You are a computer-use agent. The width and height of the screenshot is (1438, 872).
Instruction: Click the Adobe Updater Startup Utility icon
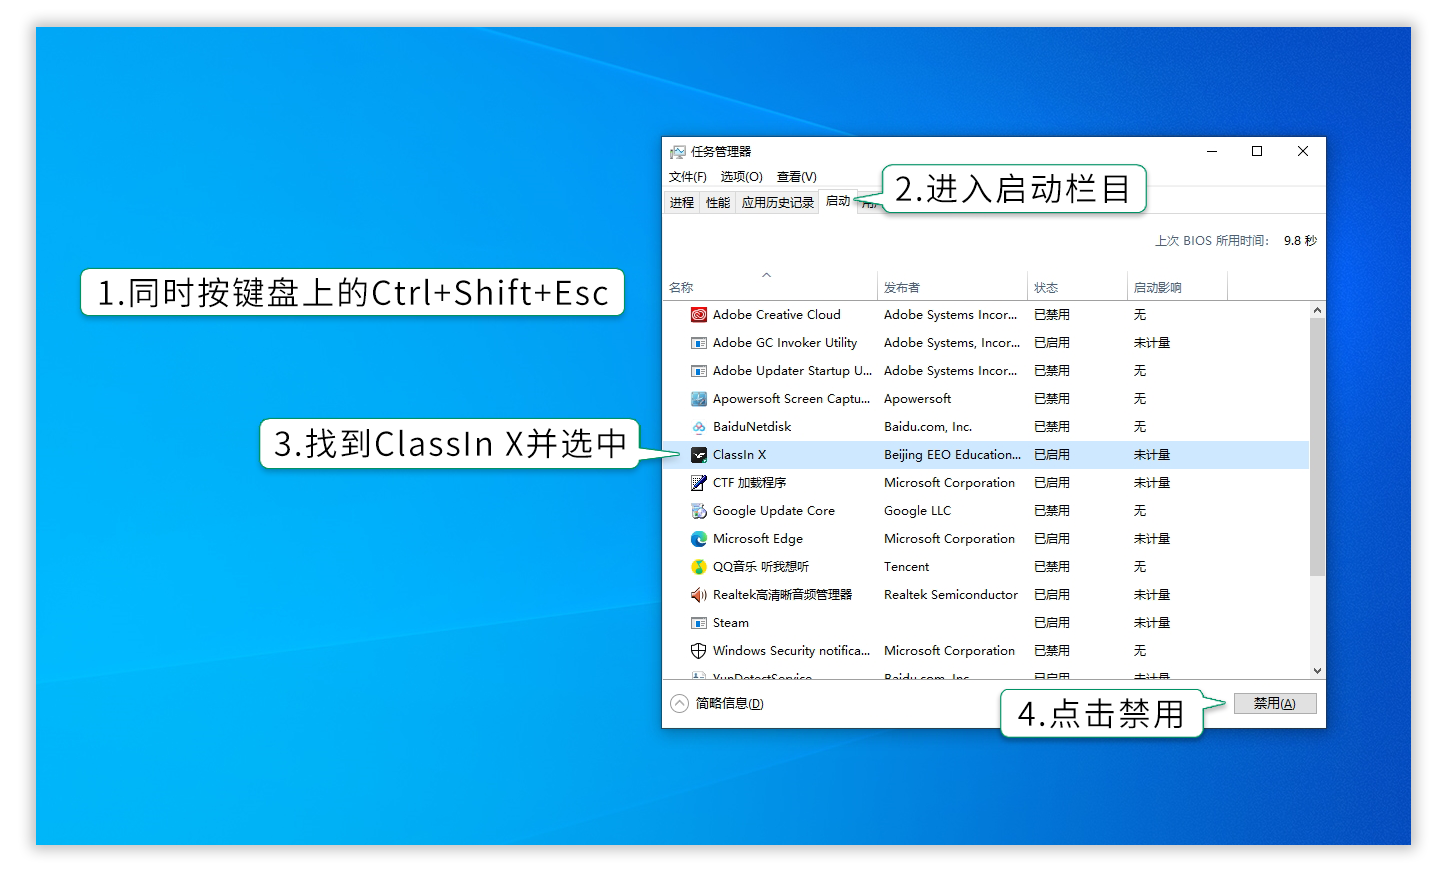pos(699,371)
